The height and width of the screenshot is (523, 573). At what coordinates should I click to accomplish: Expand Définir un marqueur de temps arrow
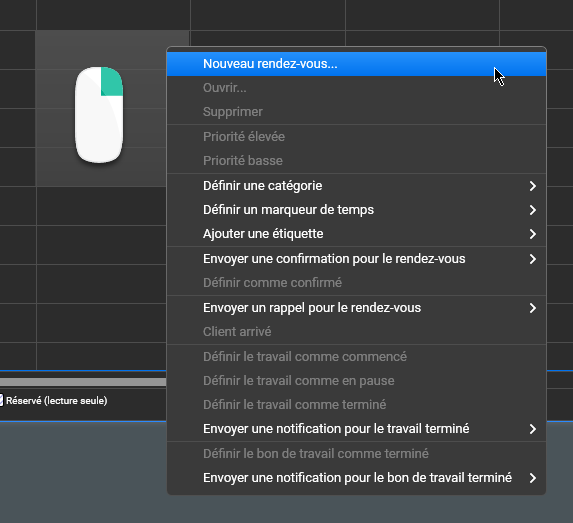pyautogui.click(x=533, y=210)
